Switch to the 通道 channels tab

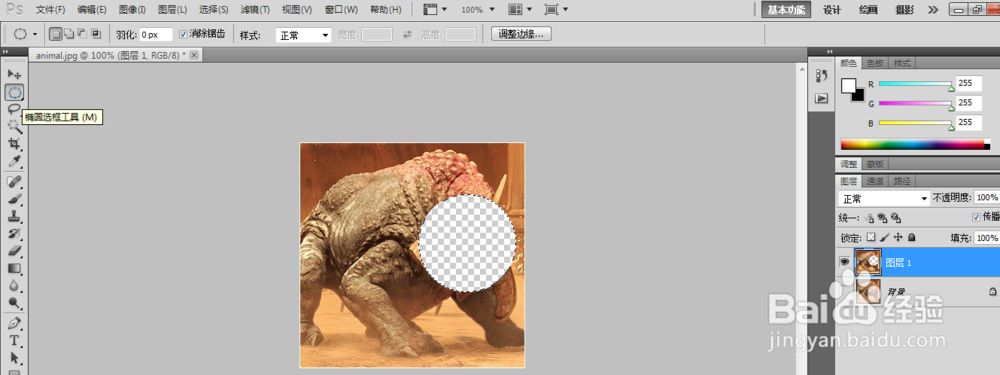[875, 181]
